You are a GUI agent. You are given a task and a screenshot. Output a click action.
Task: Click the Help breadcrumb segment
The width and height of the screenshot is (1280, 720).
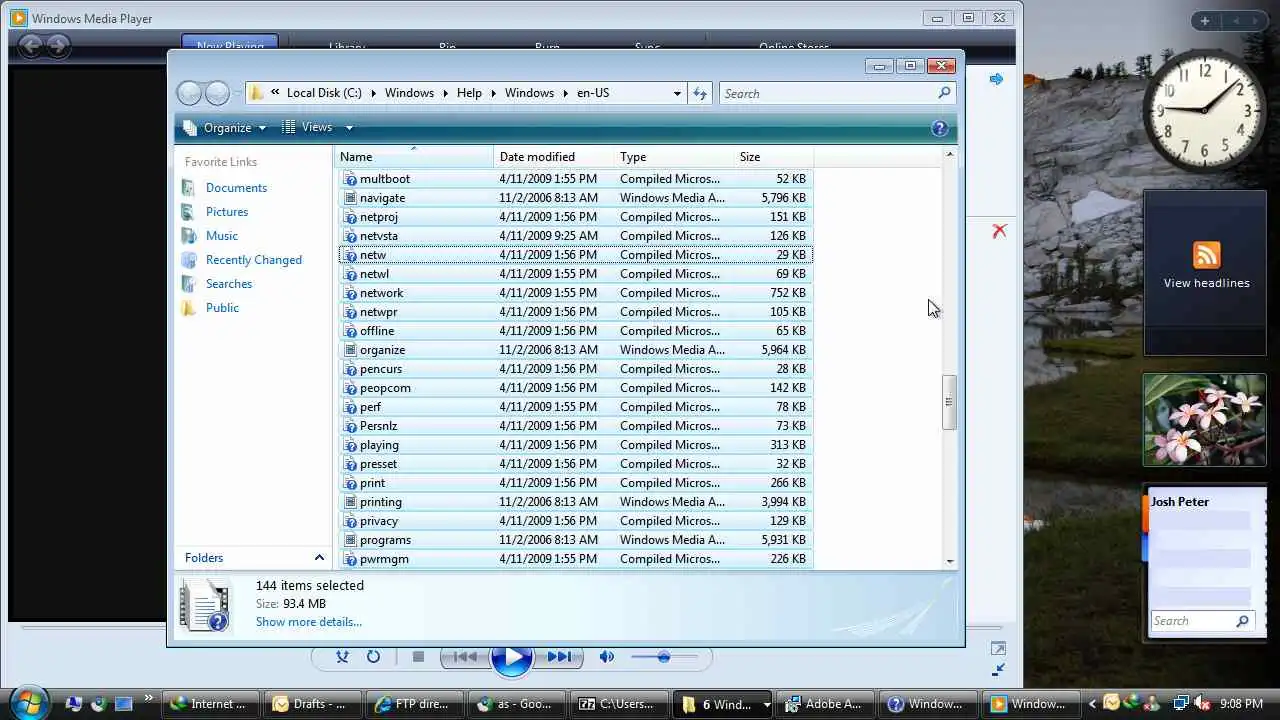coord(469,93)
